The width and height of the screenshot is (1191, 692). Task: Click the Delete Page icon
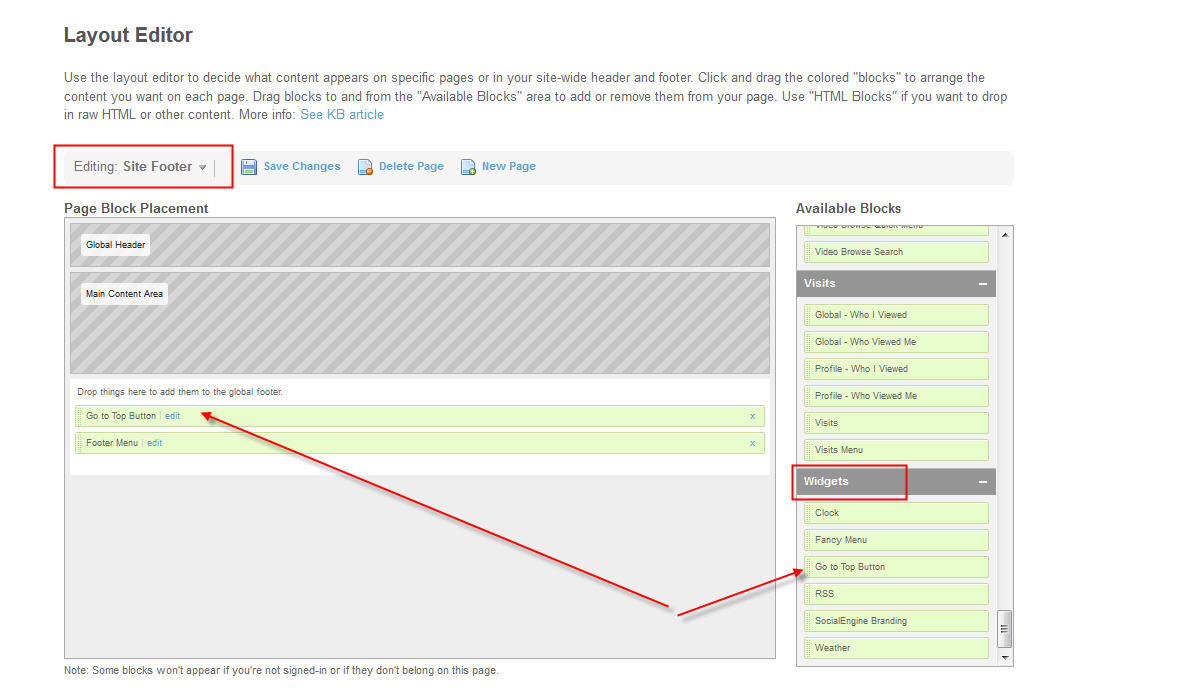(x=366, y=167)
